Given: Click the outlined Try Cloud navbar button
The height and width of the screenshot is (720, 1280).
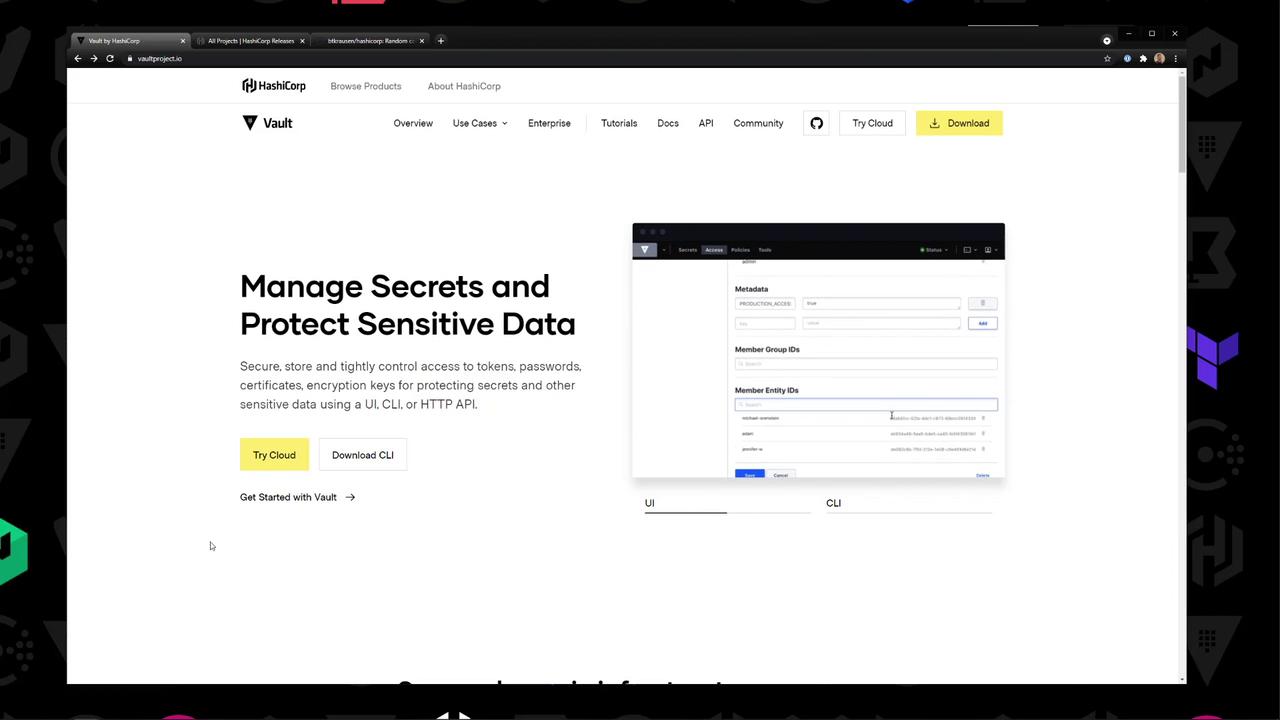Looking at the screenshot, I should click(872, 123).
